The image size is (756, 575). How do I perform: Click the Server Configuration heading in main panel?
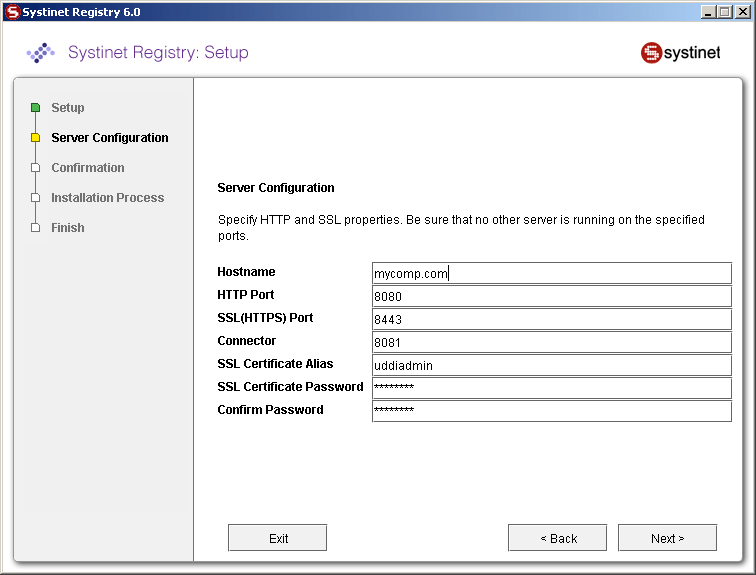point(275,187)
